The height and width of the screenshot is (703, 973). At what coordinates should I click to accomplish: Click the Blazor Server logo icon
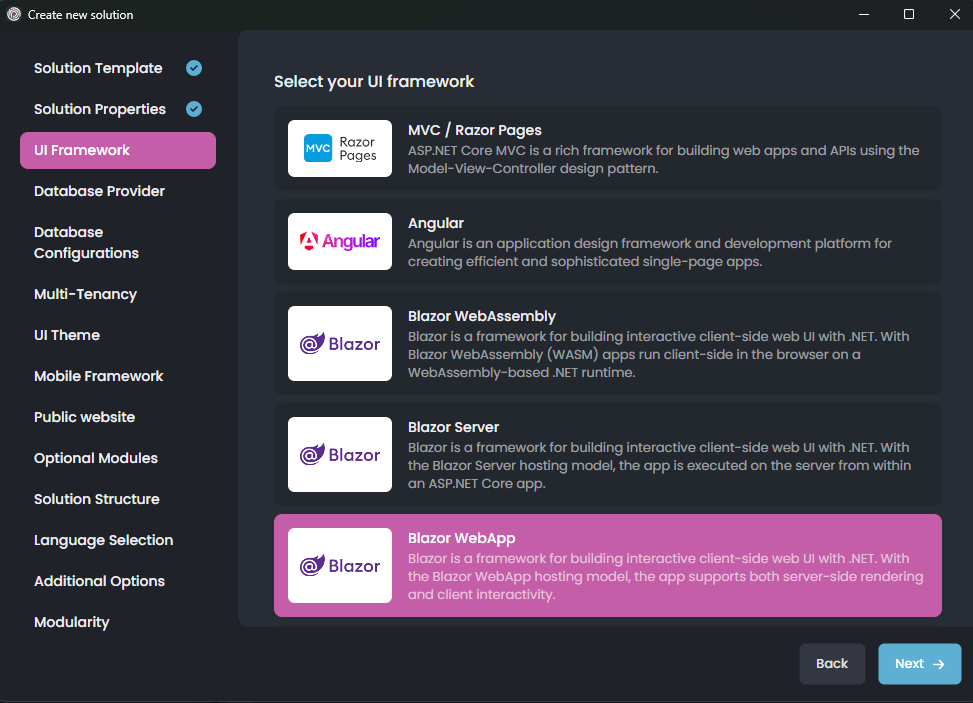[x=339, y=455]
